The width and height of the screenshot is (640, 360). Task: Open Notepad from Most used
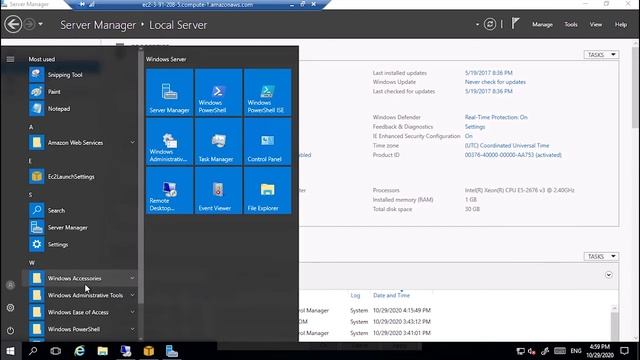[x=80, y=109]
